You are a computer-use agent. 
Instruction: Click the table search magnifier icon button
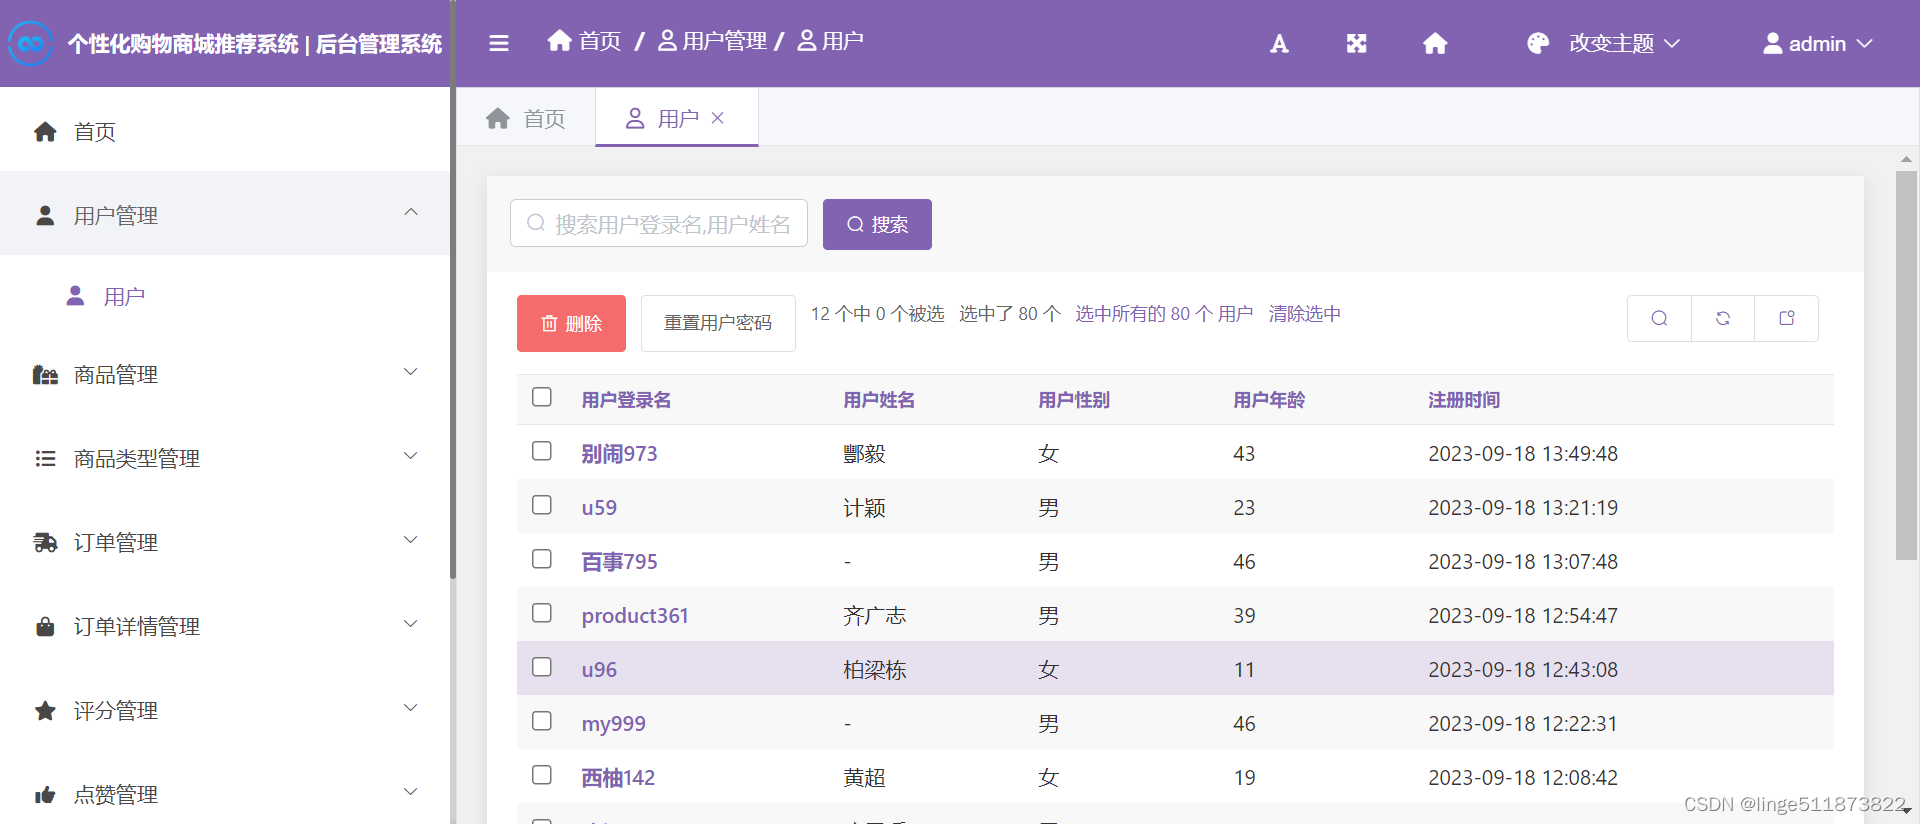(1659, 318)
